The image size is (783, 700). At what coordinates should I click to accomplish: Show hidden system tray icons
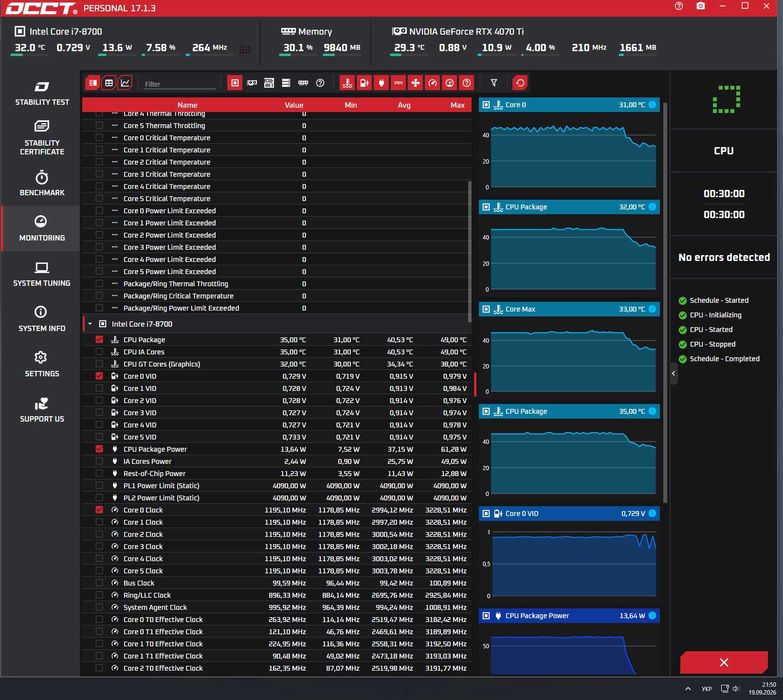coord(688,689)
